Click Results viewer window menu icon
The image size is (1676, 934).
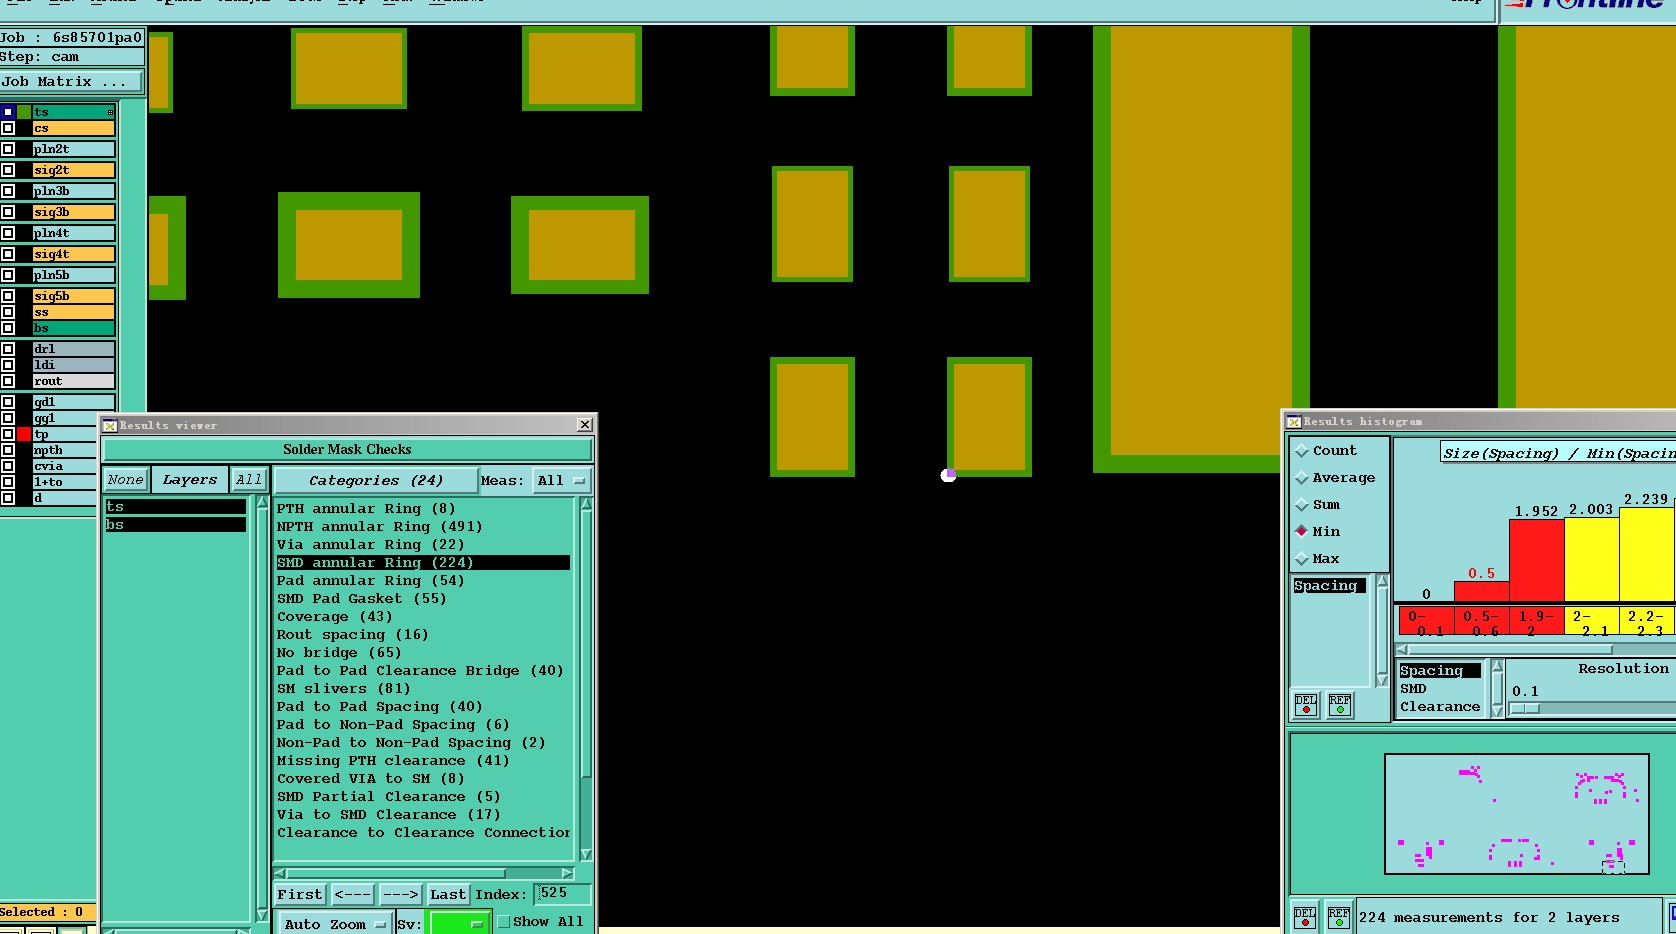click(110, 425)
